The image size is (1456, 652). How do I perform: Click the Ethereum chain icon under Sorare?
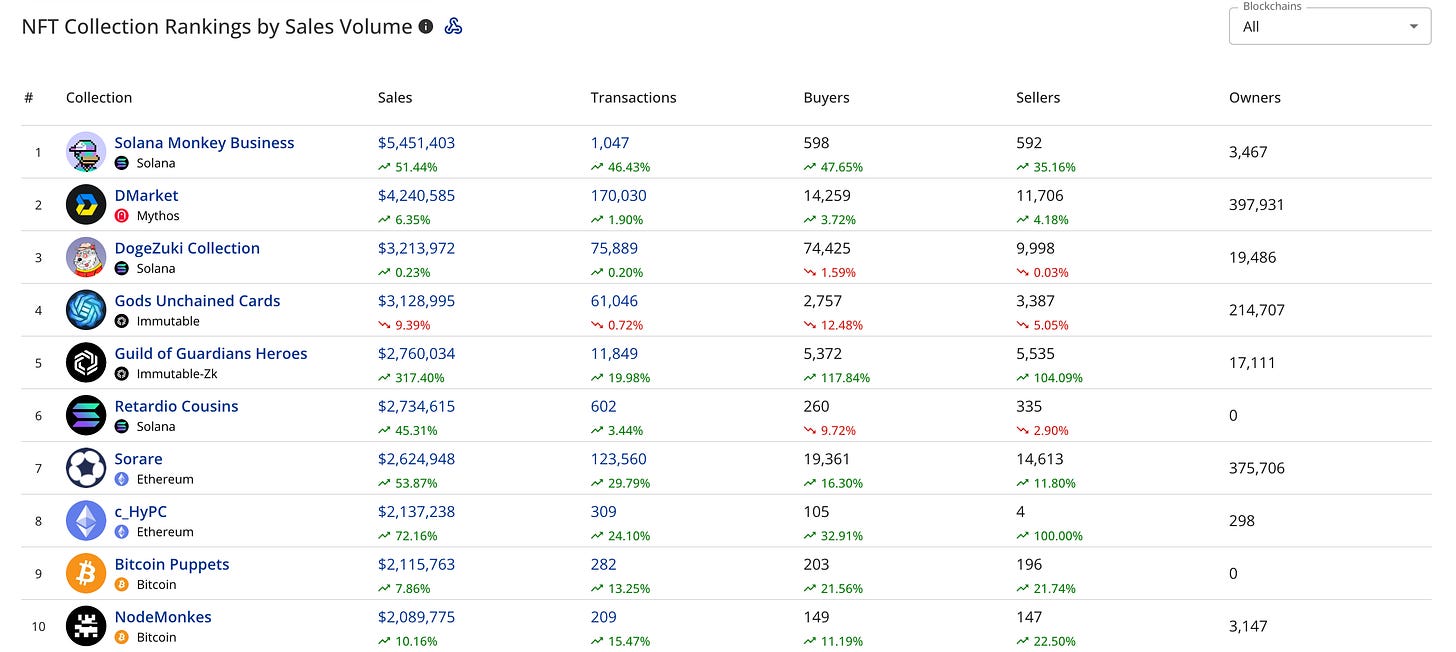[x=122, y=479]
